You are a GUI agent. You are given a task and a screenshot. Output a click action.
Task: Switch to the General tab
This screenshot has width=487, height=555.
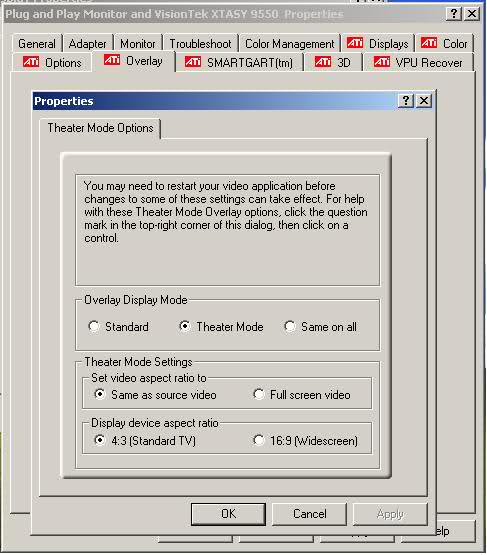coord(37,44)
